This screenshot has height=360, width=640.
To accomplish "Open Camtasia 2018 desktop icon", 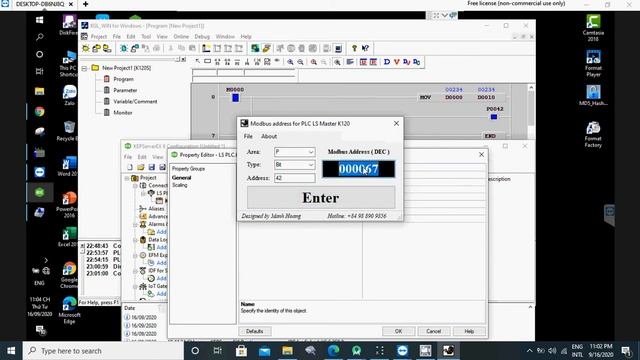I will pyautogui.click(x=593, y=28).
